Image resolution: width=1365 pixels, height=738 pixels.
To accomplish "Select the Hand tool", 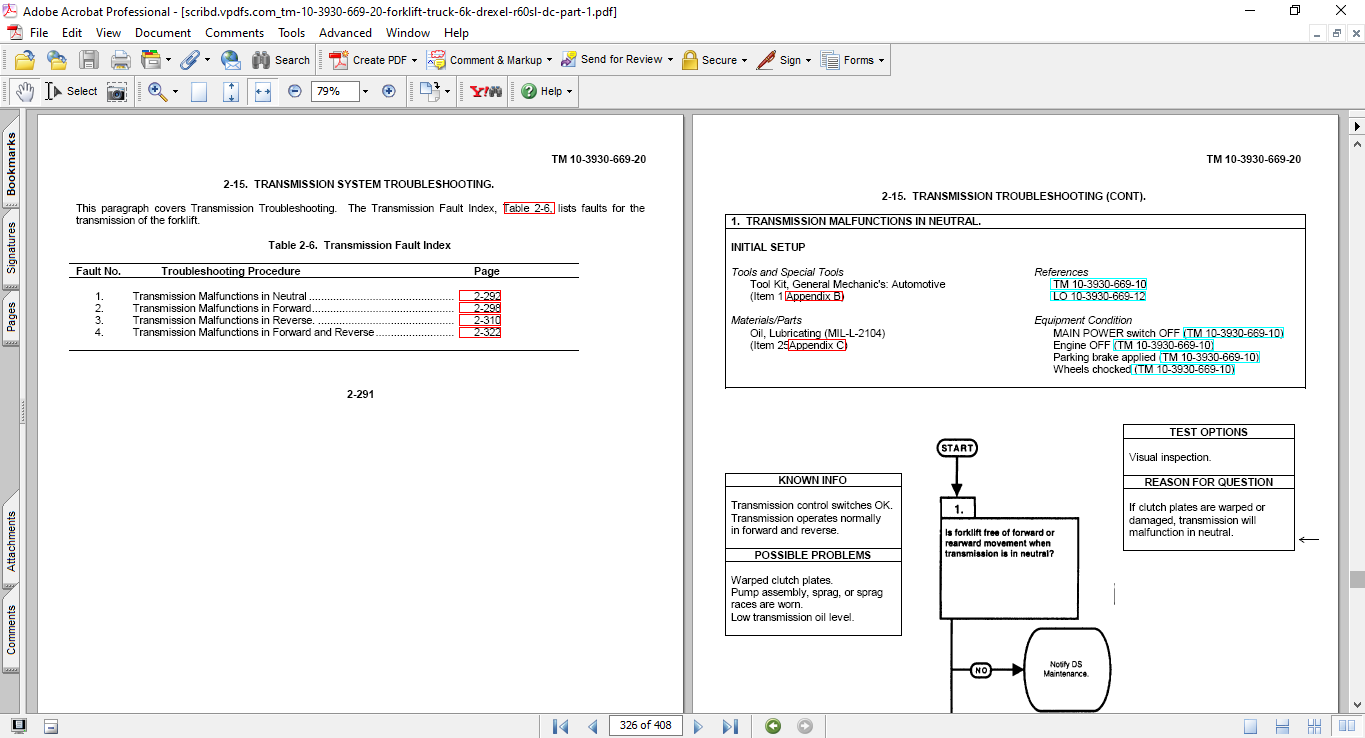I will 25,91.
